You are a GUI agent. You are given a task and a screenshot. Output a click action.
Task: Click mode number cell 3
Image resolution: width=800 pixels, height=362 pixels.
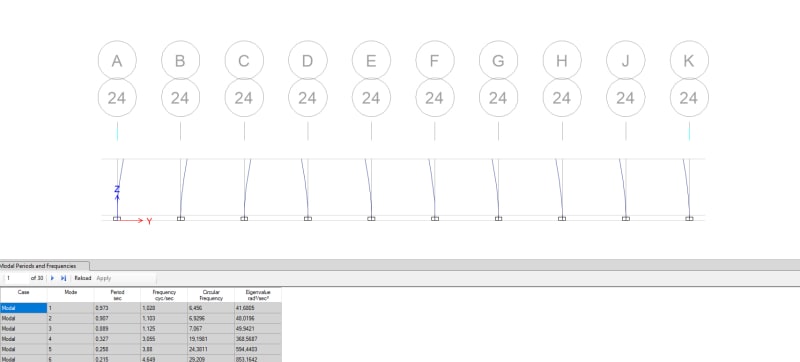(70, 328)
